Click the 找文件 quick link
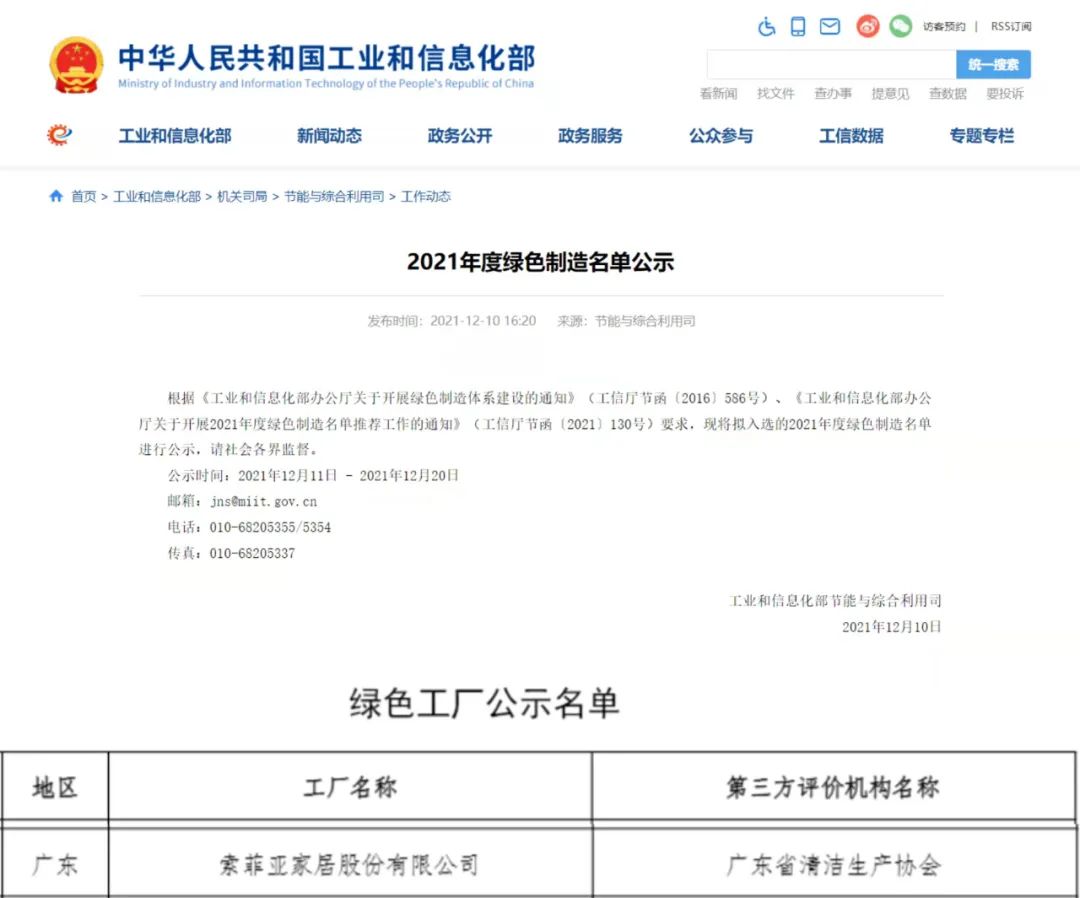Viewport: 1080px width, 898px height. (775, 94)
